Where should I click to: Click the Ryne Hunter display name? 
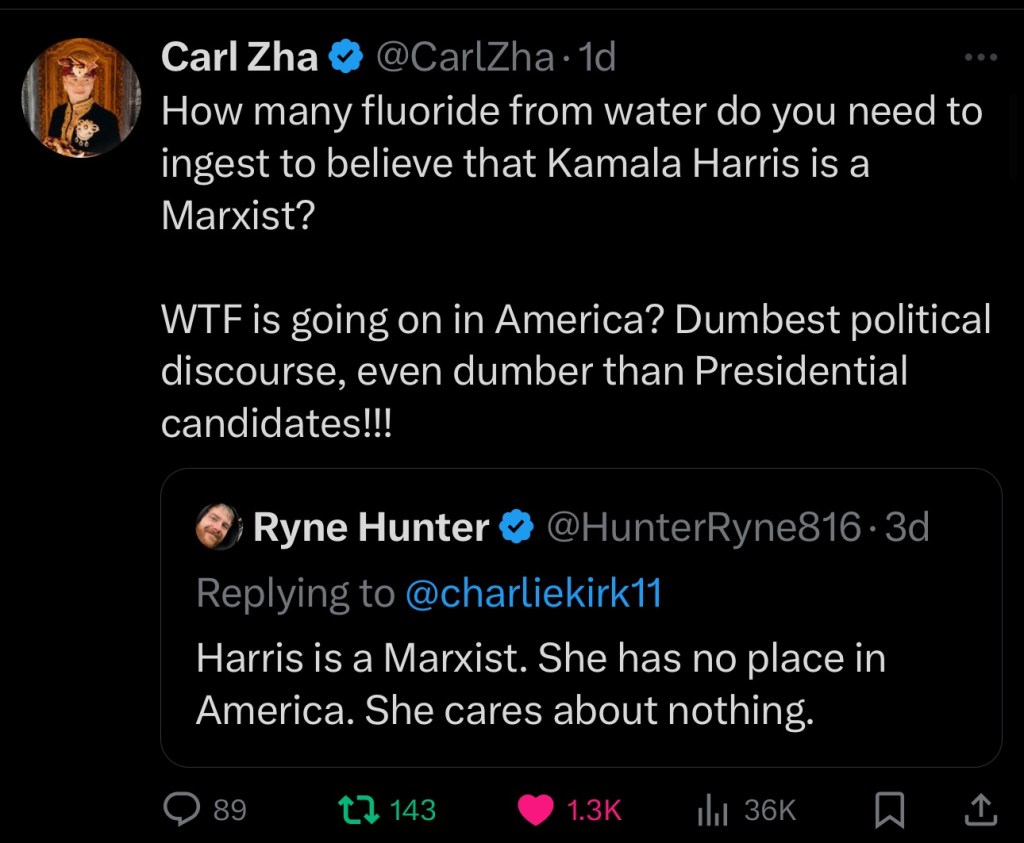coord(371,527)
